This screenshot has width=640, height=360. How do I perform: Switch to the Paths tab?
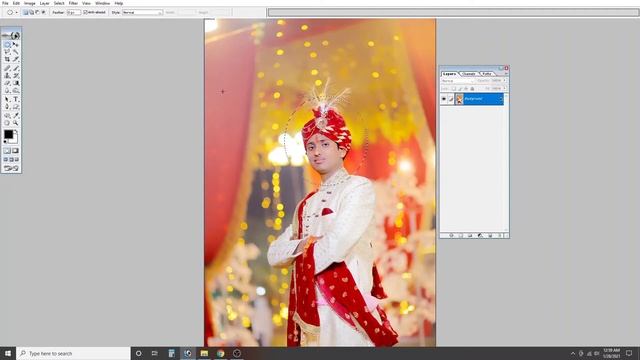click(x=487, y=74)
